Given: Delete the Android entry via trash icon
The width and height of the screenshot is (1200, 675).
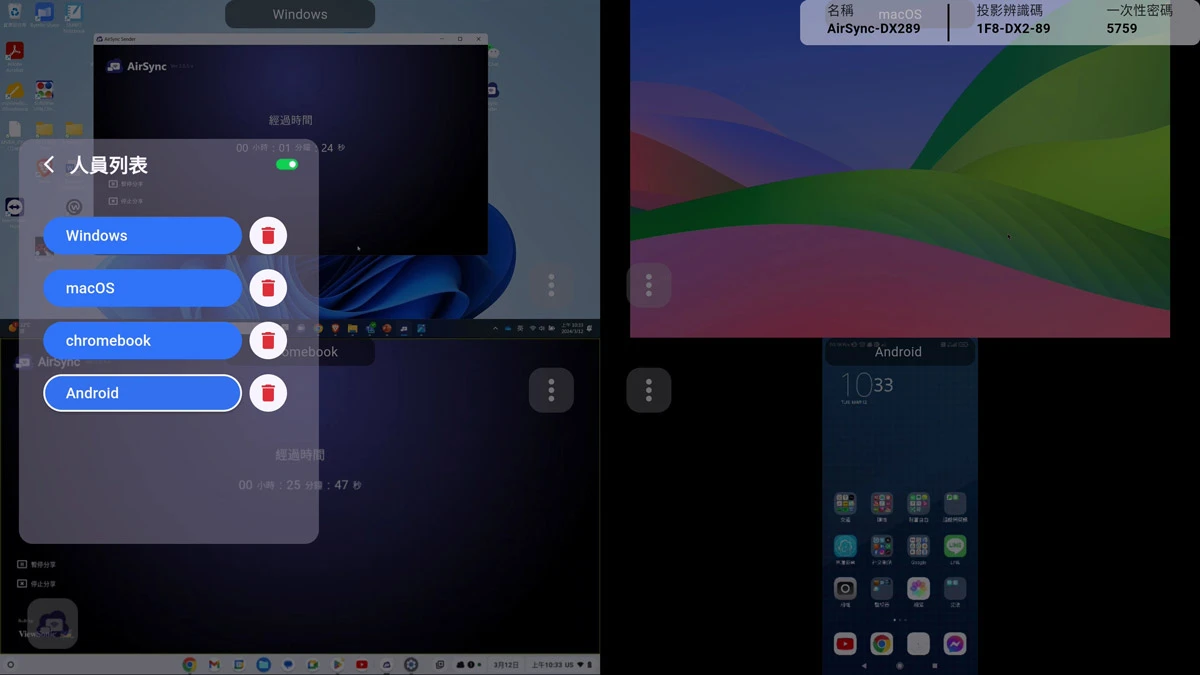Looking at the screenshot, I should (268, 393).
